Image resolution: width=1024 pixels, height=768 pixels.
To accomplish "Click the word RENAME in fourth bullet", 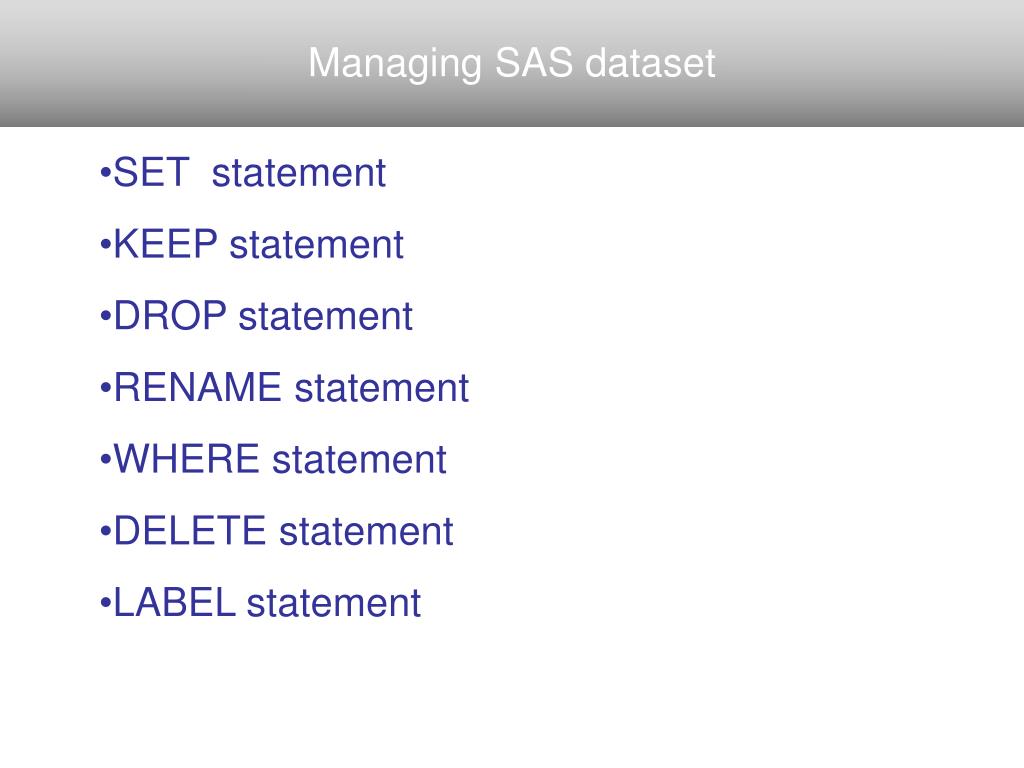I will coord(198,387).
